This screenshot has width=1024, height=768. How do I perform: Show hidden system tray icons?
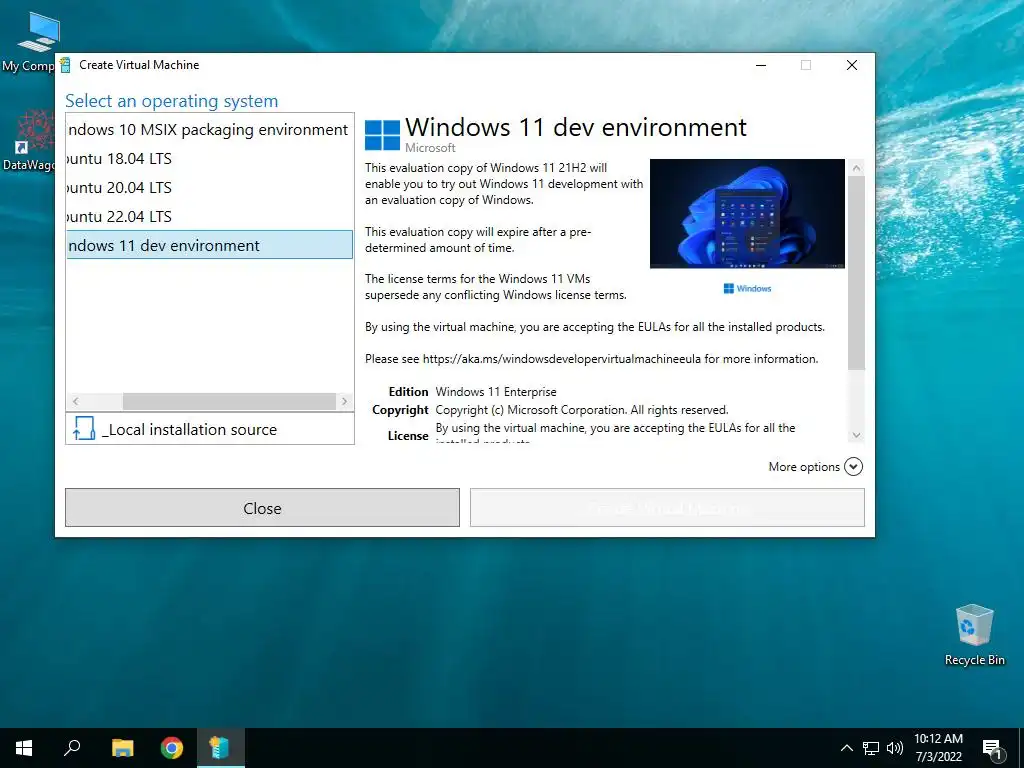pyautogui.click(x=846, y=748)
